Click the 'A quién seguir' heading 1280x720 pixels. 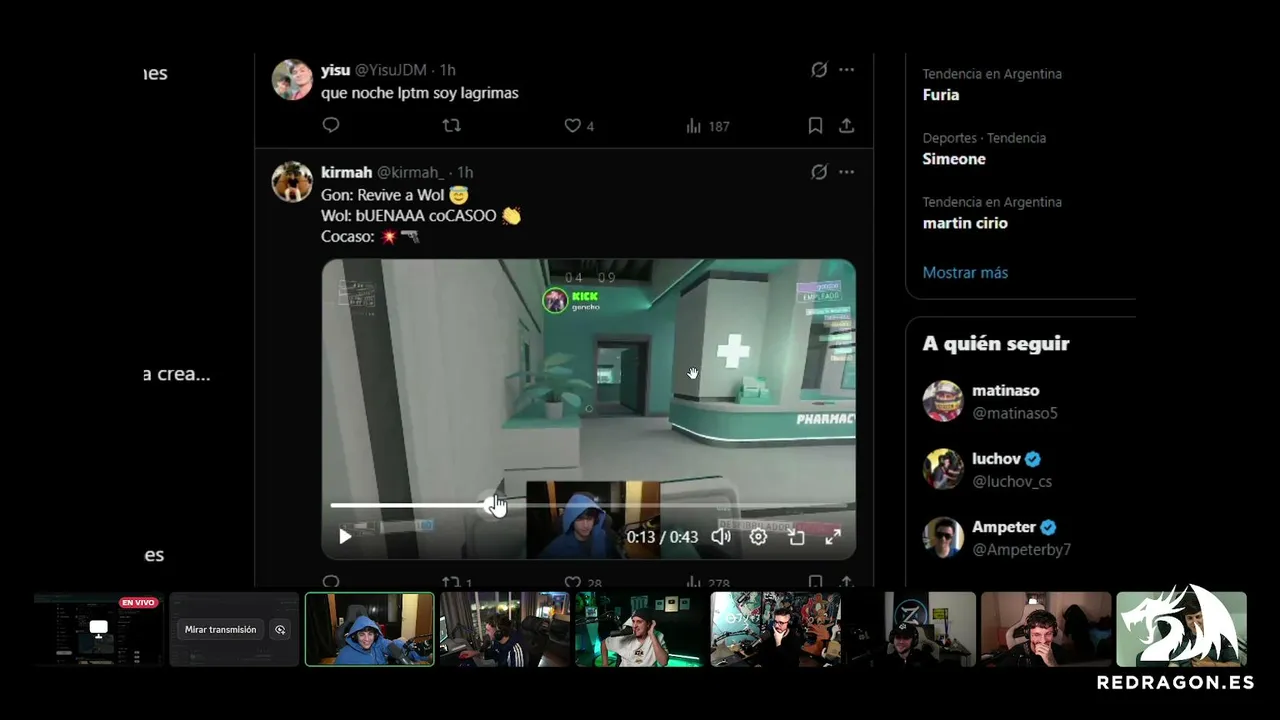tap(996, 344)
